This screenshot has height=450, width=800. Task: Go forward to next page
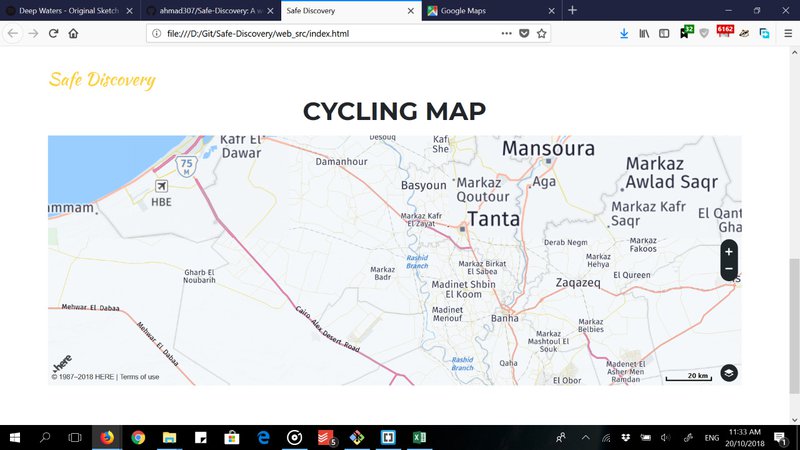point(33,34)
